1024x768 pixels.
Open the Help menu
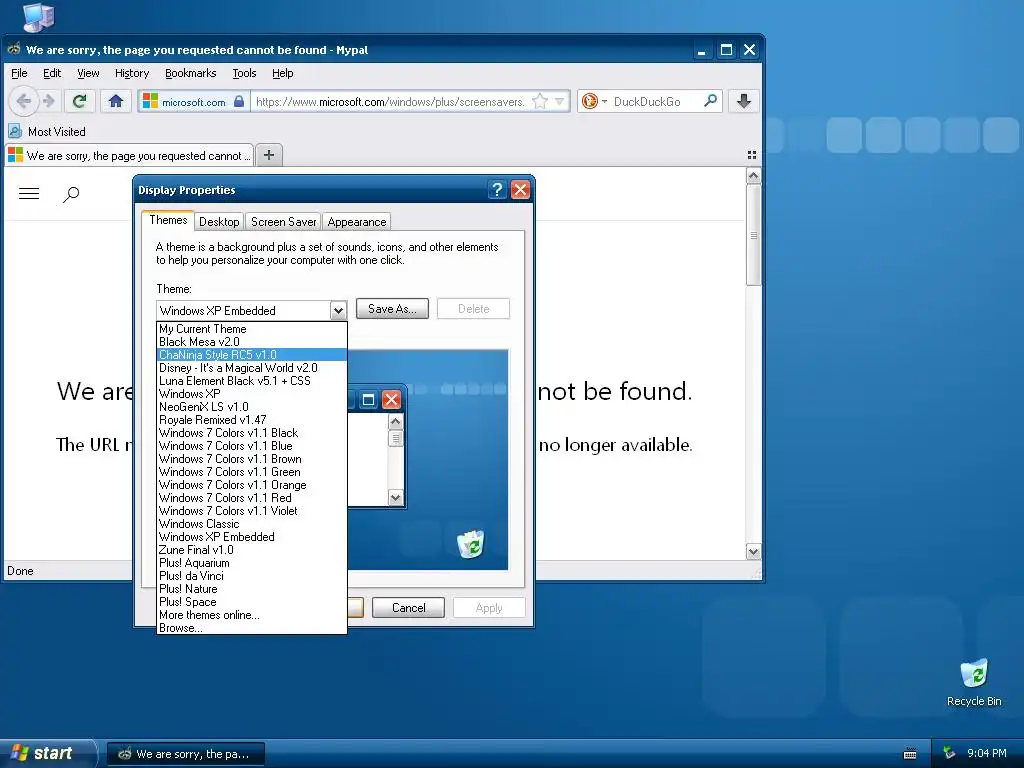(x=282, y=73)
